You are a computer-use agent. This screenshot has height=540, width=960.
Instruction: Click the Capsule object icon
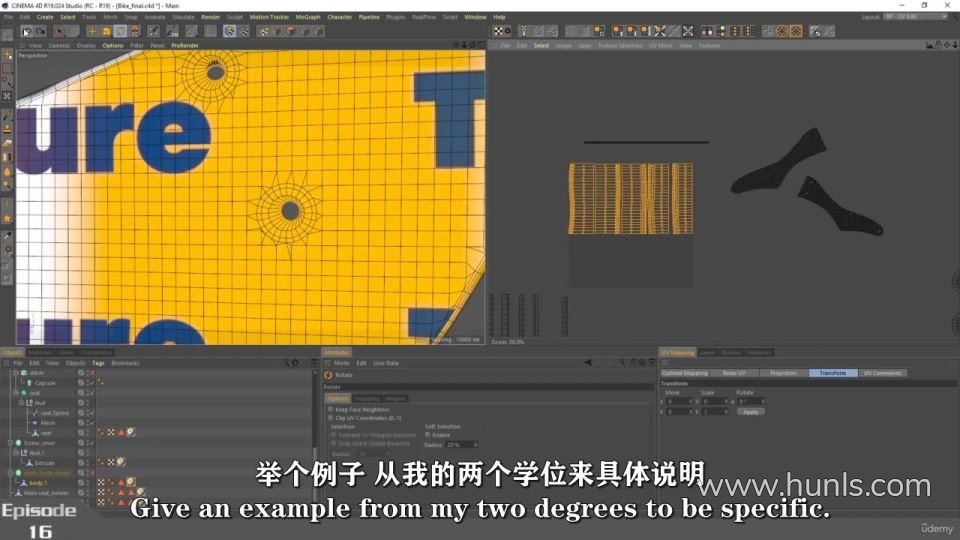[x=29, y=383]
